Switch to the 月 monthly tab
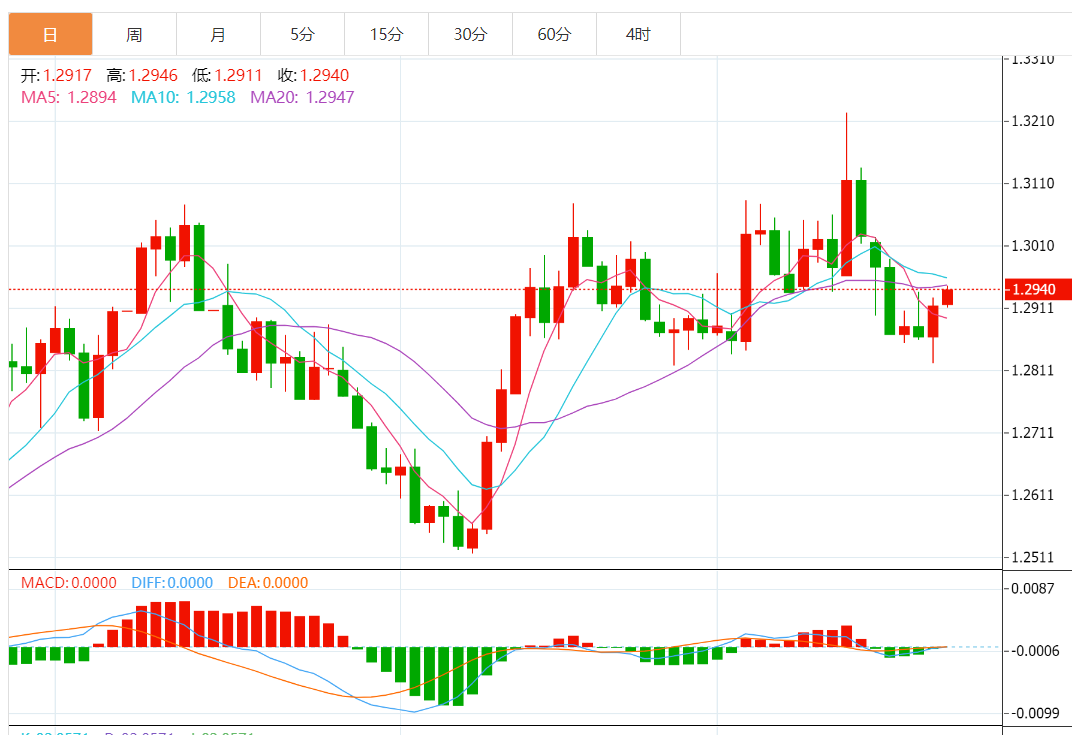The height and width of the screenshot is (735, 1072). pyautogui.click(x=219, y=34)
